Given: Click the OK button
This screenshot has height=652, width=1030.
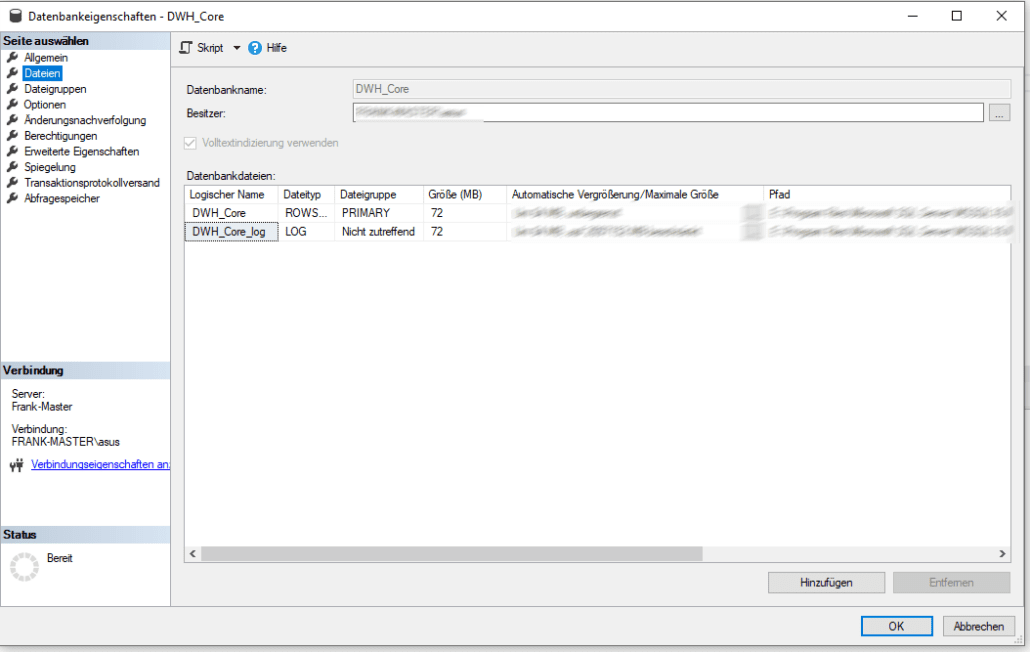Looking at the screenshot, I should click(896, 625).
